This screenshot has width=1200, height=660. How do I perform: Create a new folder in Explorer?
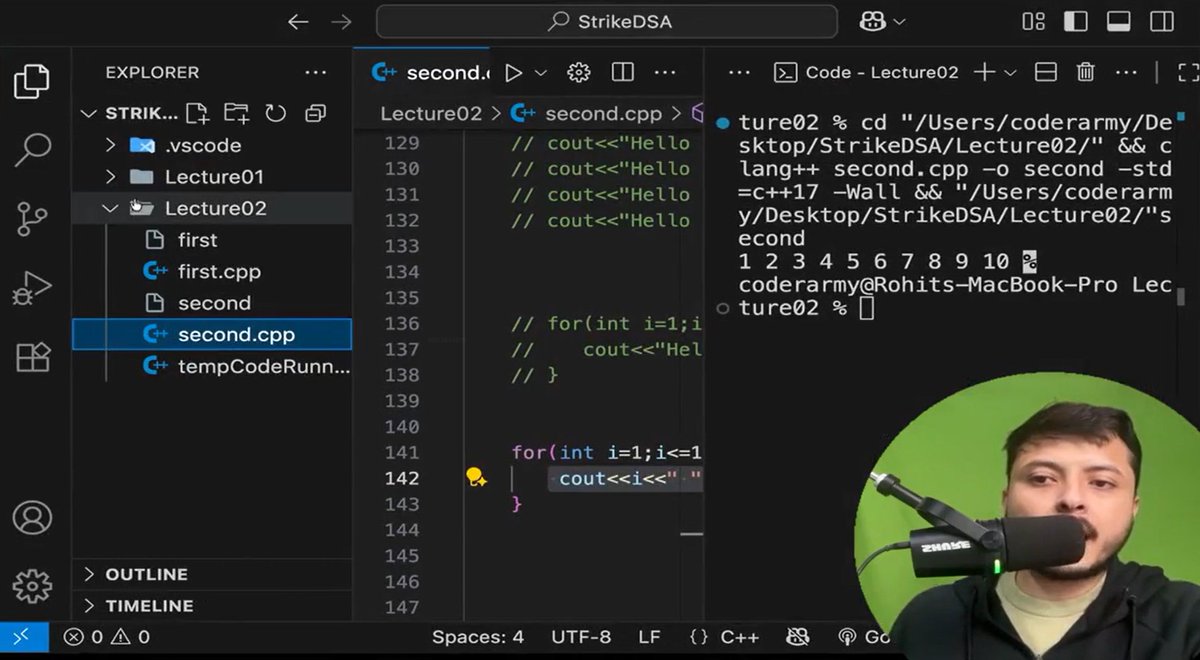coord(236,113)
